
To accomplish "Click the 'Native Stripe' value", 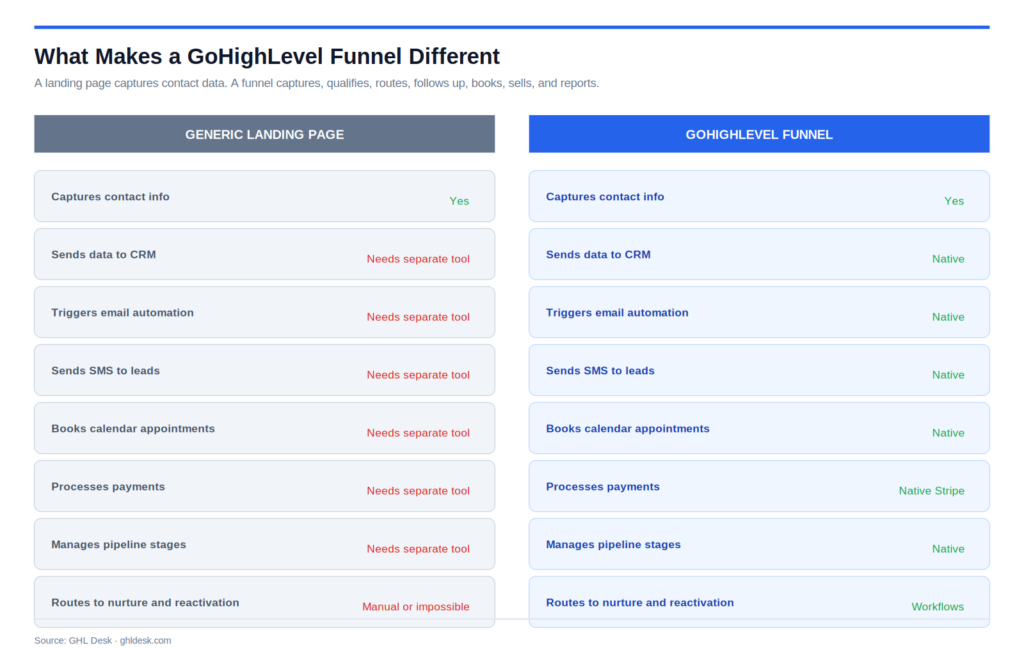I will coord(931,491).
